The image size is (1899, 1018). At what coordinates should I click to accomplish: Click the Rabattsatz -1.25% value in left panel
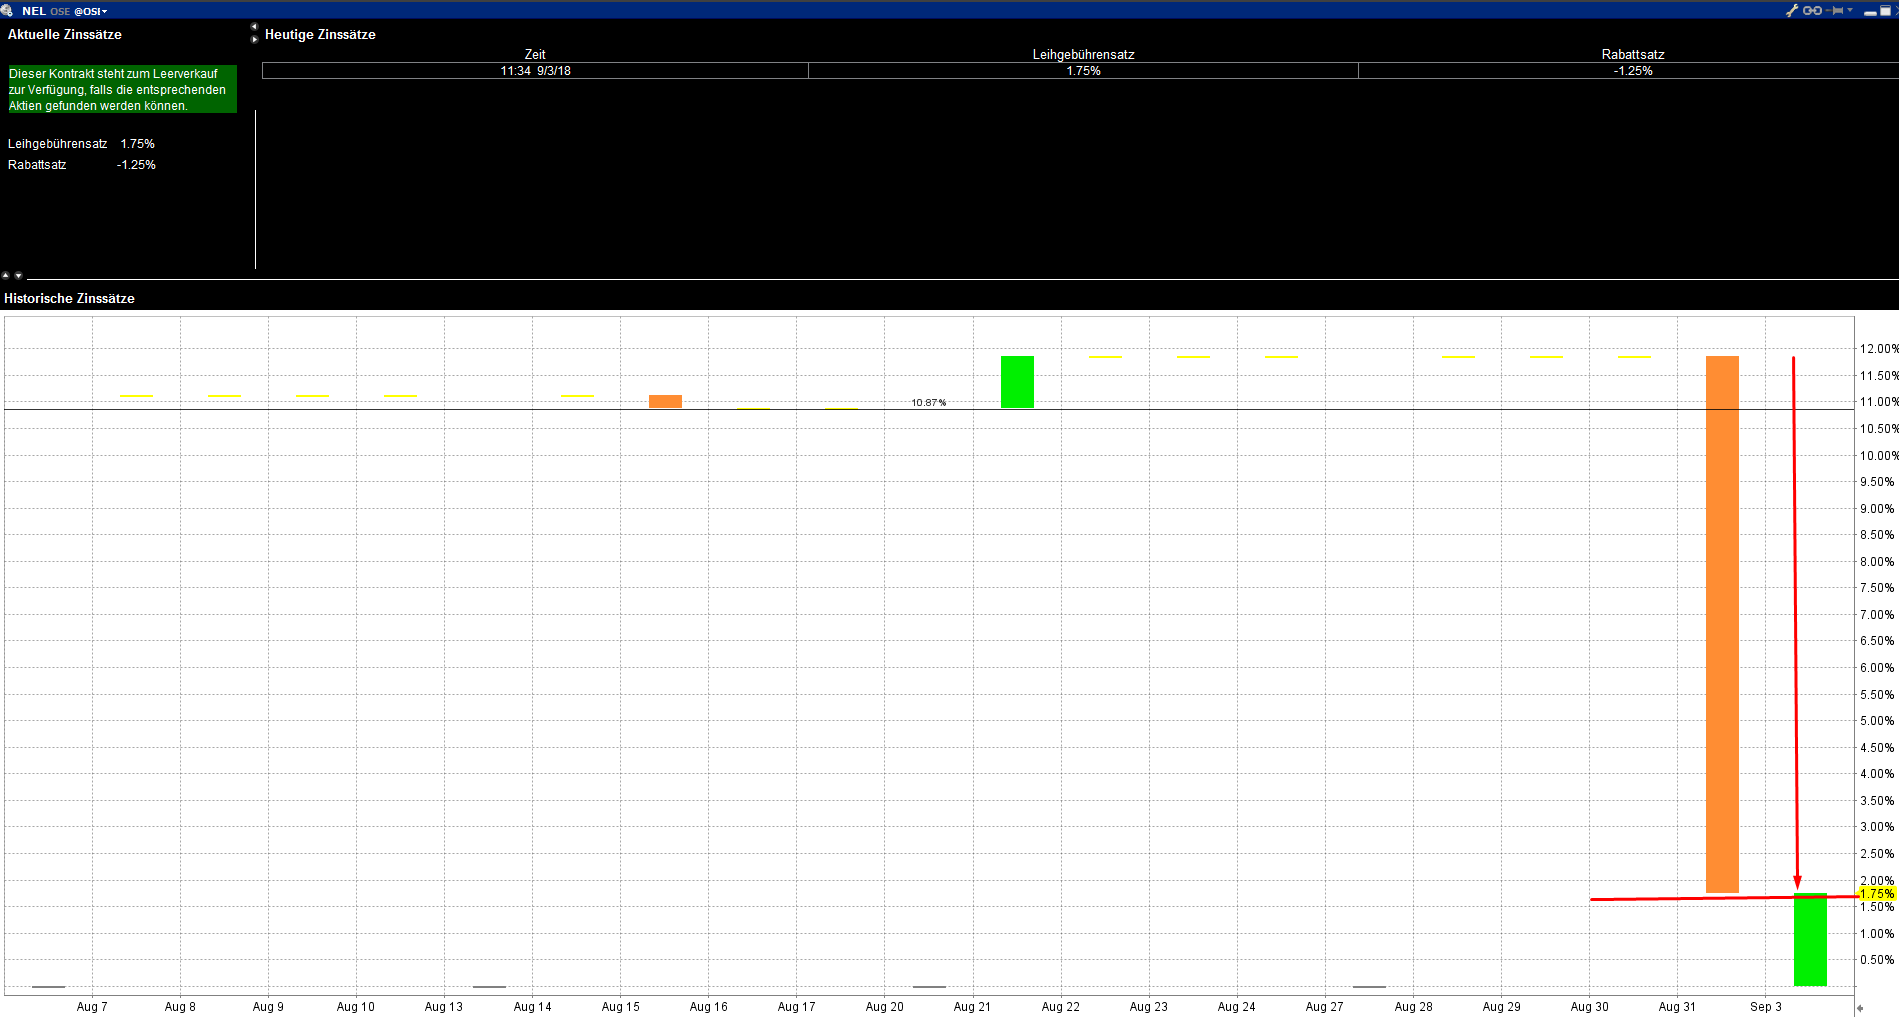[x=136, y=165]
